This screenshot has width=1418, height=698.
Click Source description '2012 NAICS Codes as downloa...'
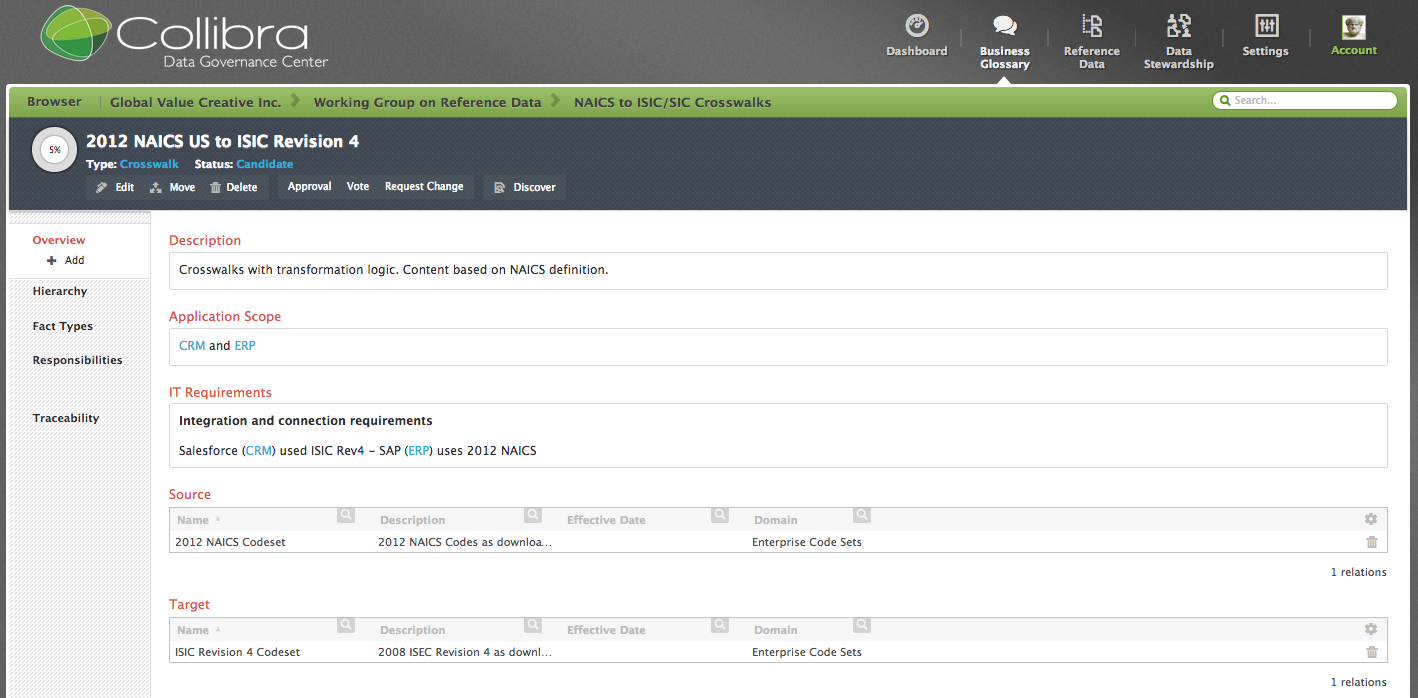pos(465,542)
